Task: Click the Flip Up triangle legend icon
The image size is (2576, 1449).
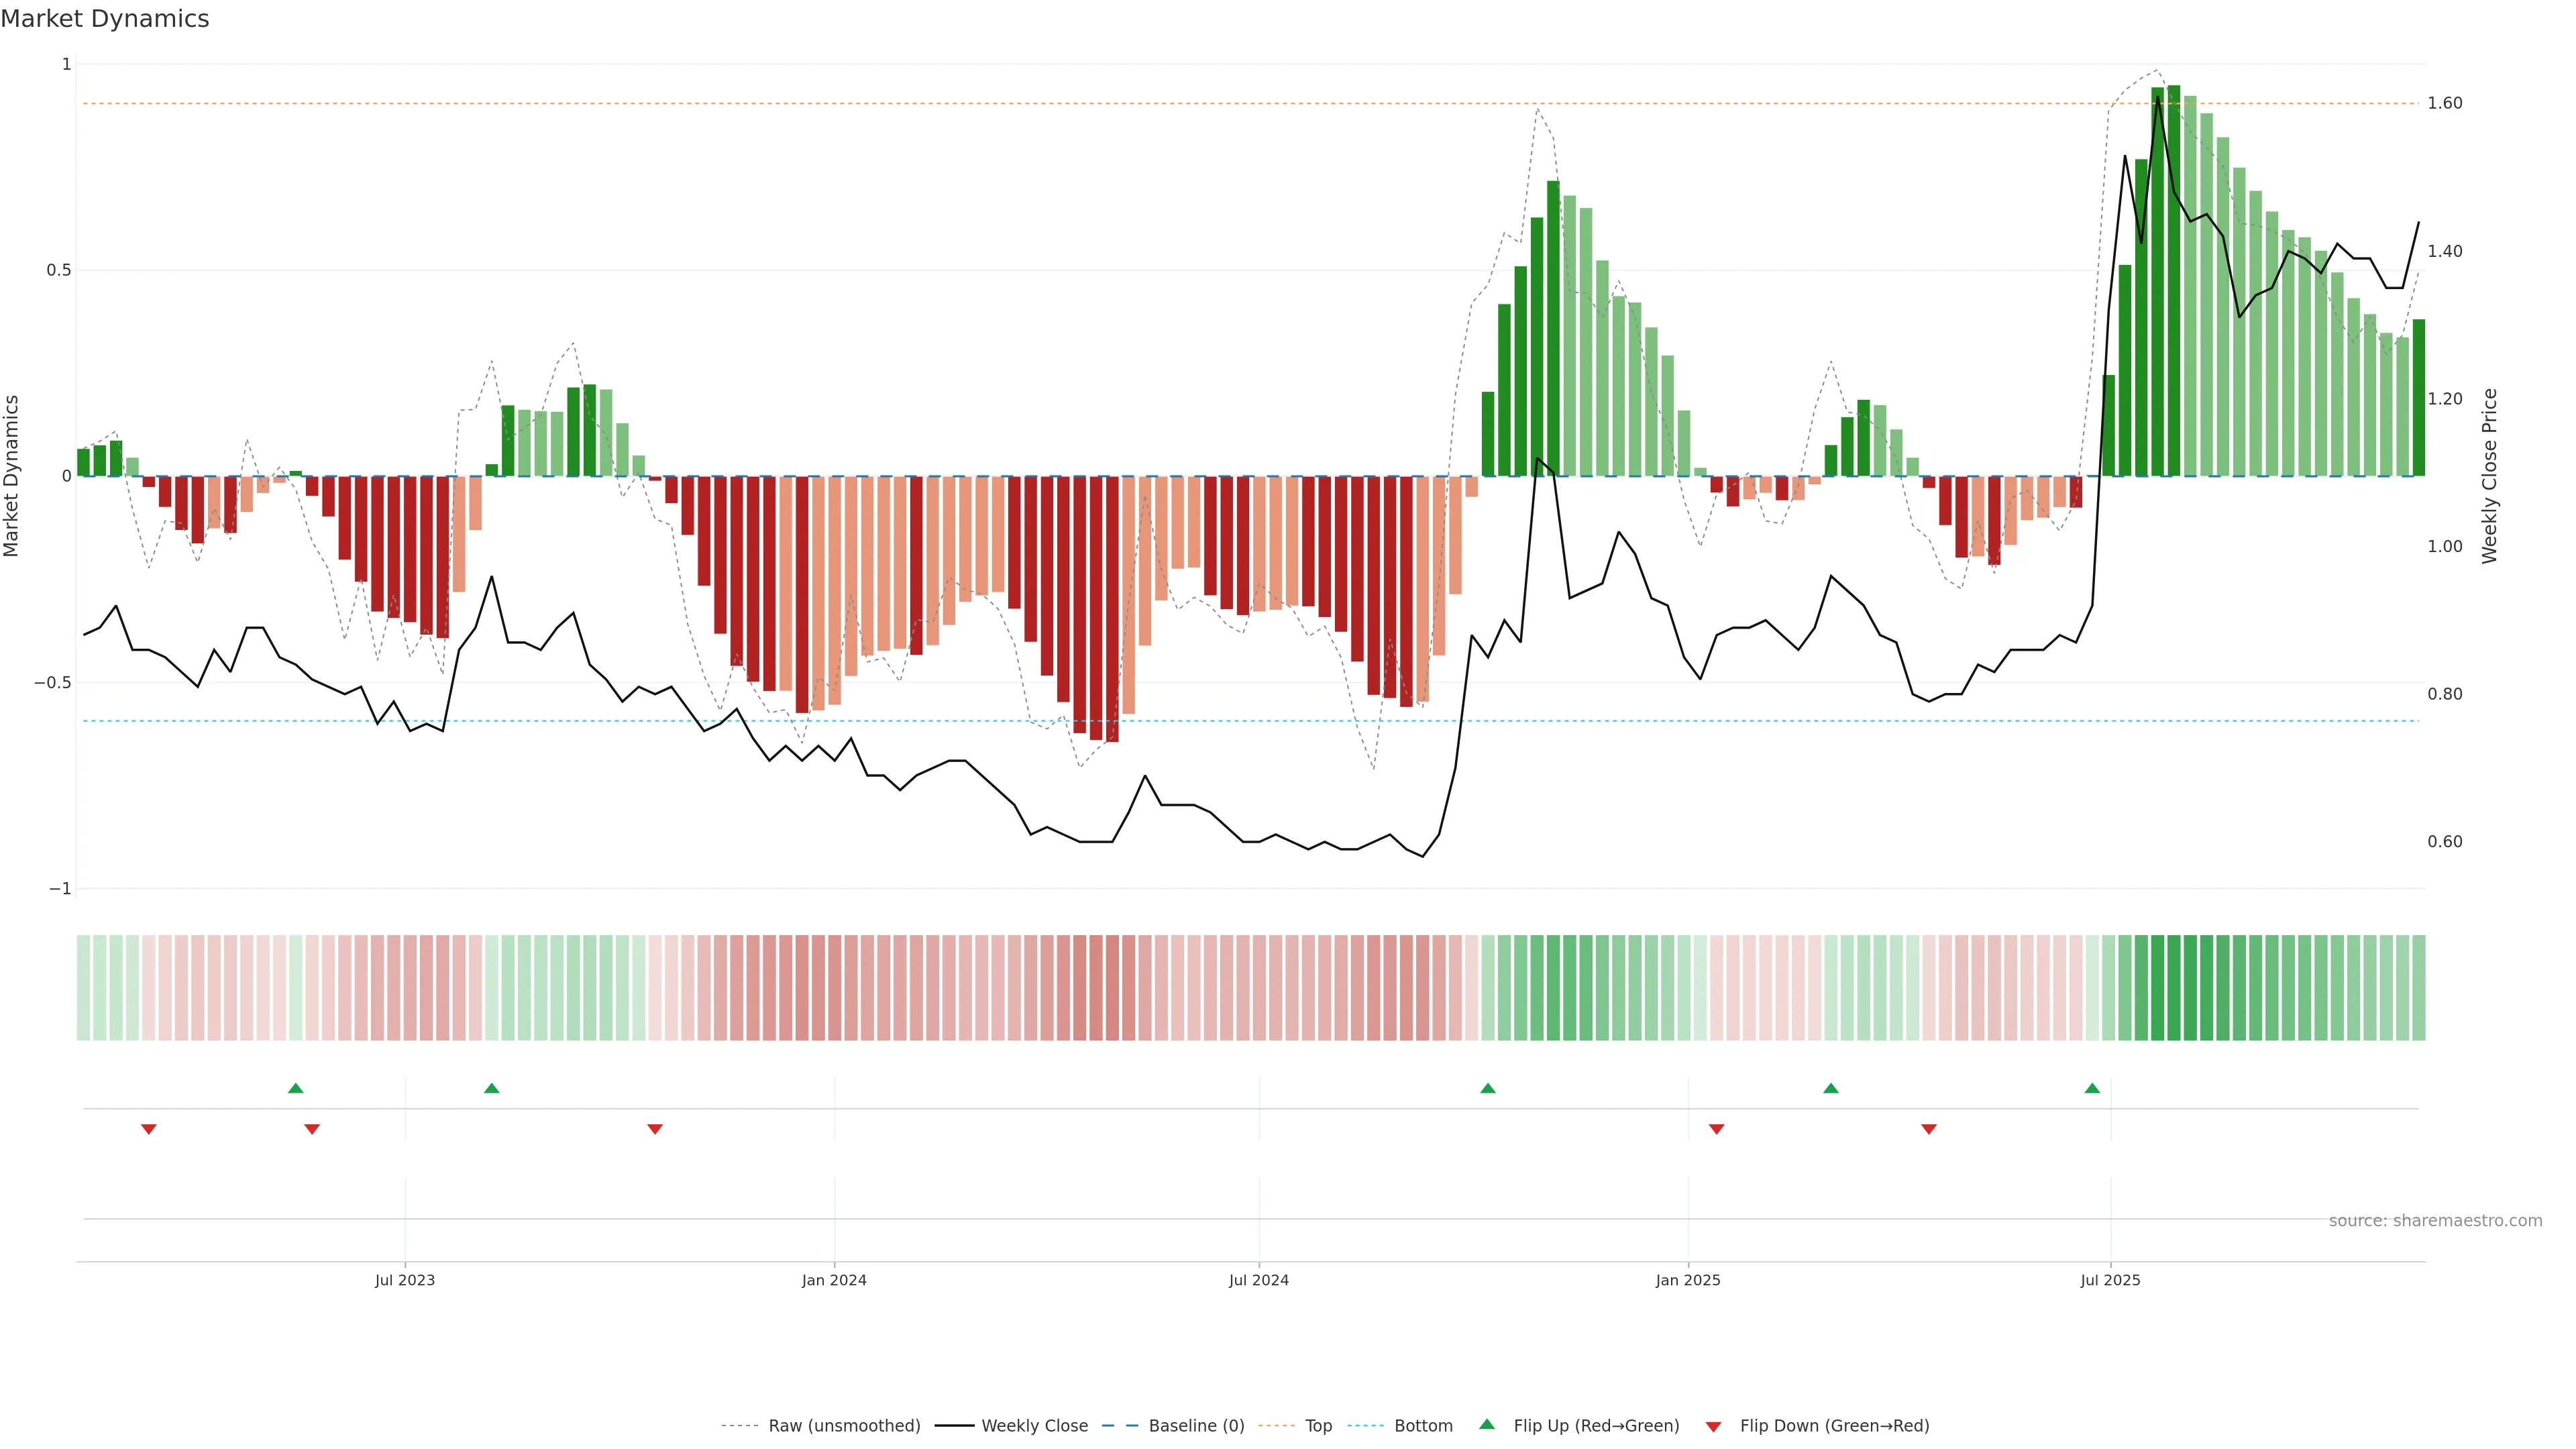Action: 1487,1425
